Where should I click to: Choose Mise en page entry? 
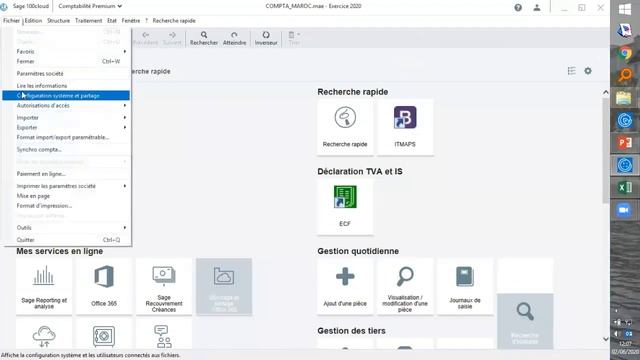tap(67, 196)
